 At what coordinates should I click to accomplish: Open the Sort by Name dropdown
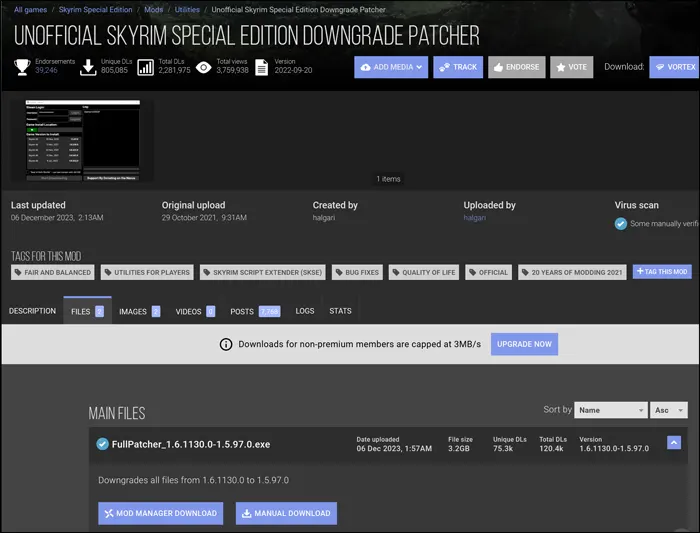[610, 410]
